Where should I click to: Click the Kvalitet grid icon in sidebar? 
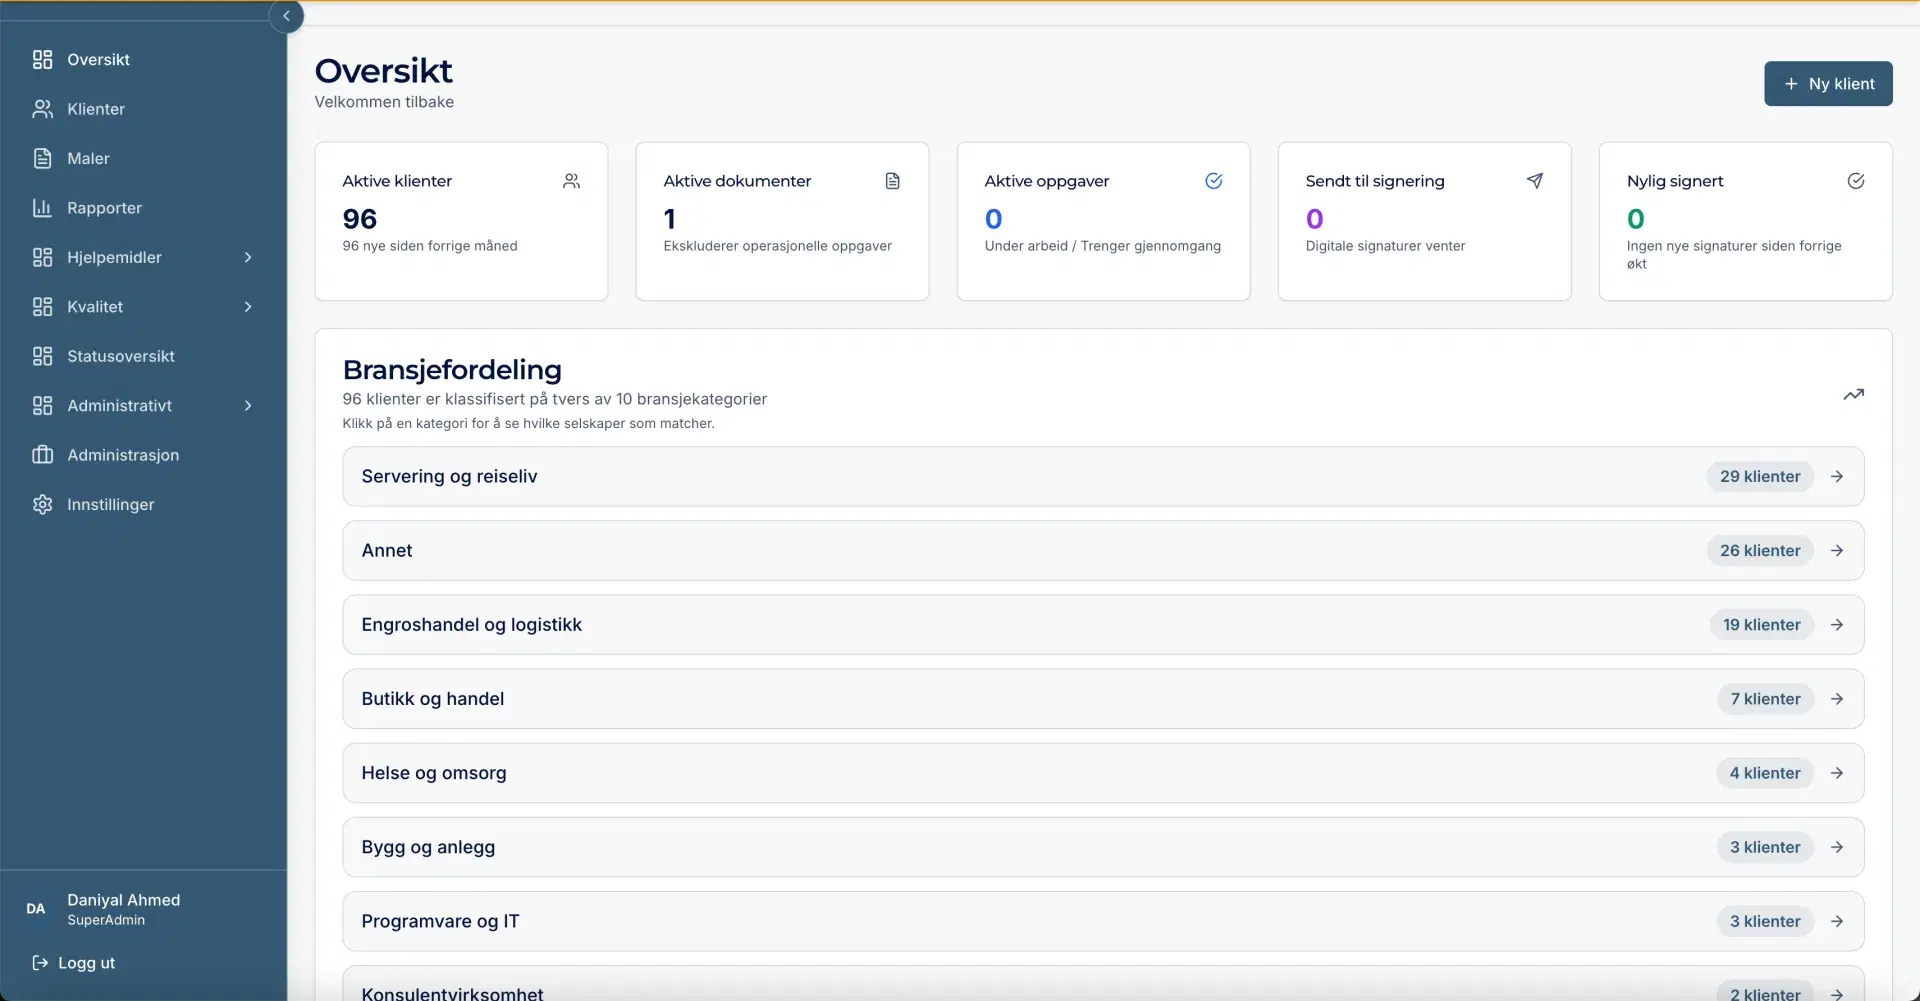[x=42, y=307]
